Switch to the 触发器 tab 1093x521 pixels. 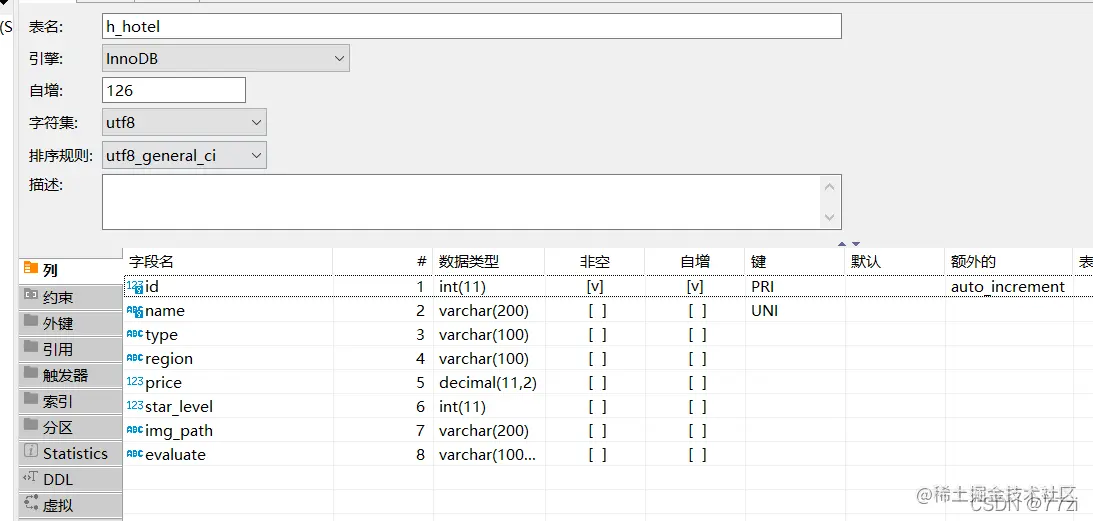(x=70, y=375)
